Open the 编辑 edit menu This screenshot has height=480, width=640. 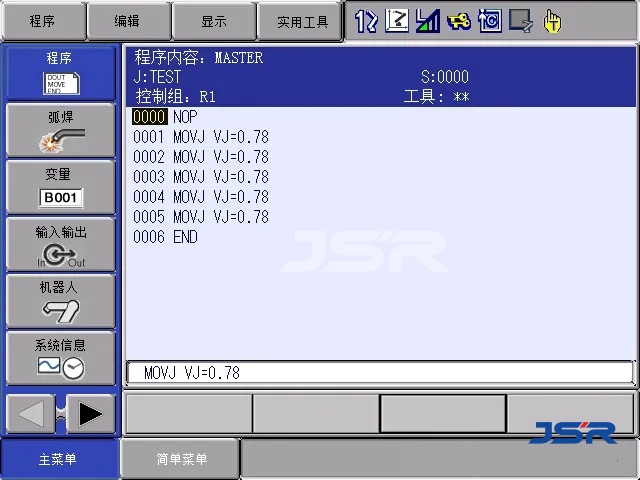point(127,21)
